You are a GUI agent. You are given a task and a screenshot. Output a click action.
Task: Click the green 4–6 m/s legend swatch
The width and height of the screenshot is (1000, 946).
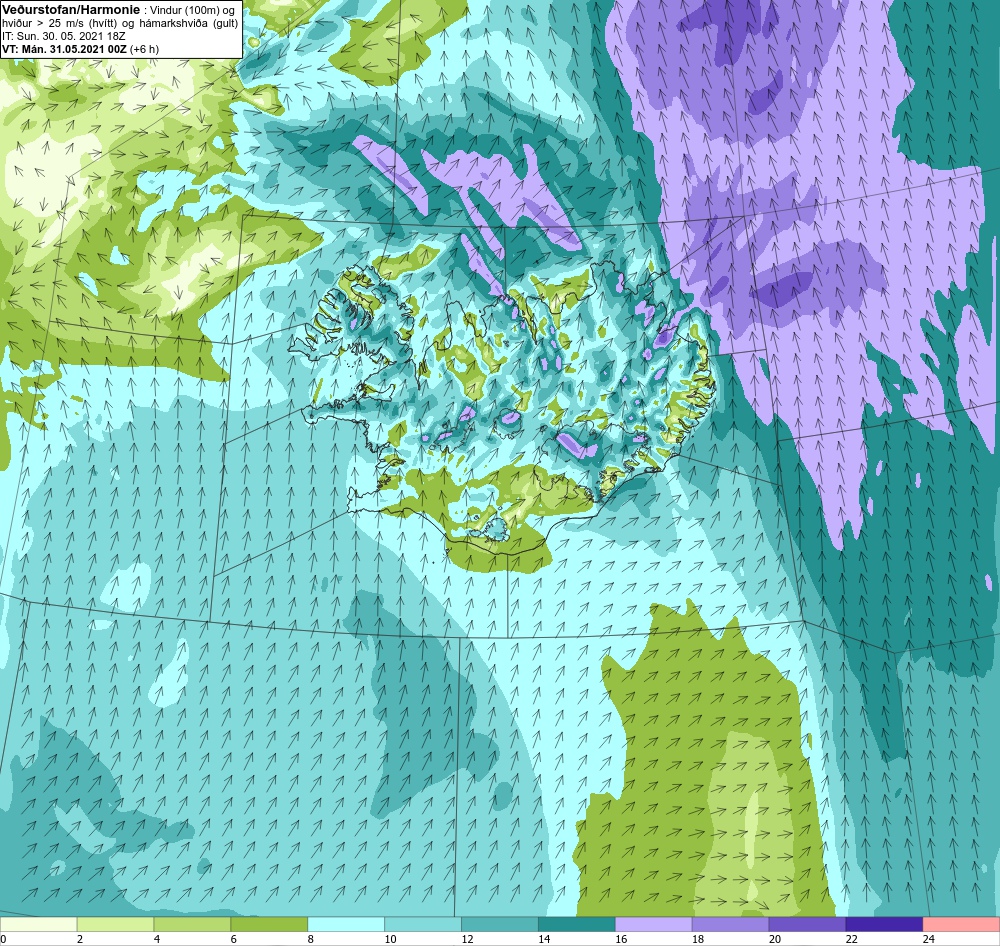(x=192, y=924)
